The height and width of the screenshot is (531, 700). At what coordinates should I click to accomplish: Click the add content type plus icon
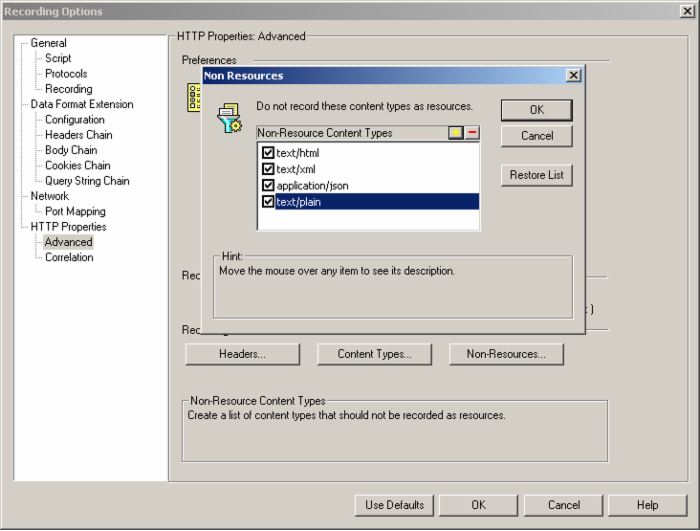click(x=456, y=133)
